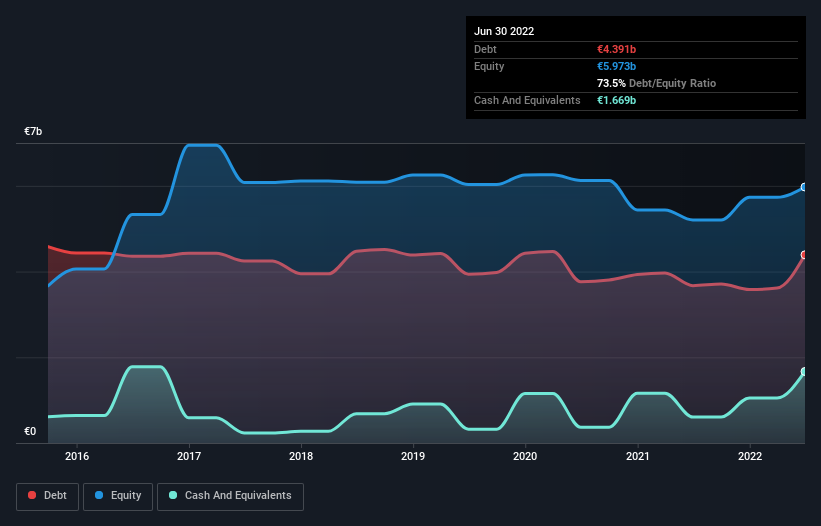
Task: Click the blue Equity legend dot
Action: (99, 495)
